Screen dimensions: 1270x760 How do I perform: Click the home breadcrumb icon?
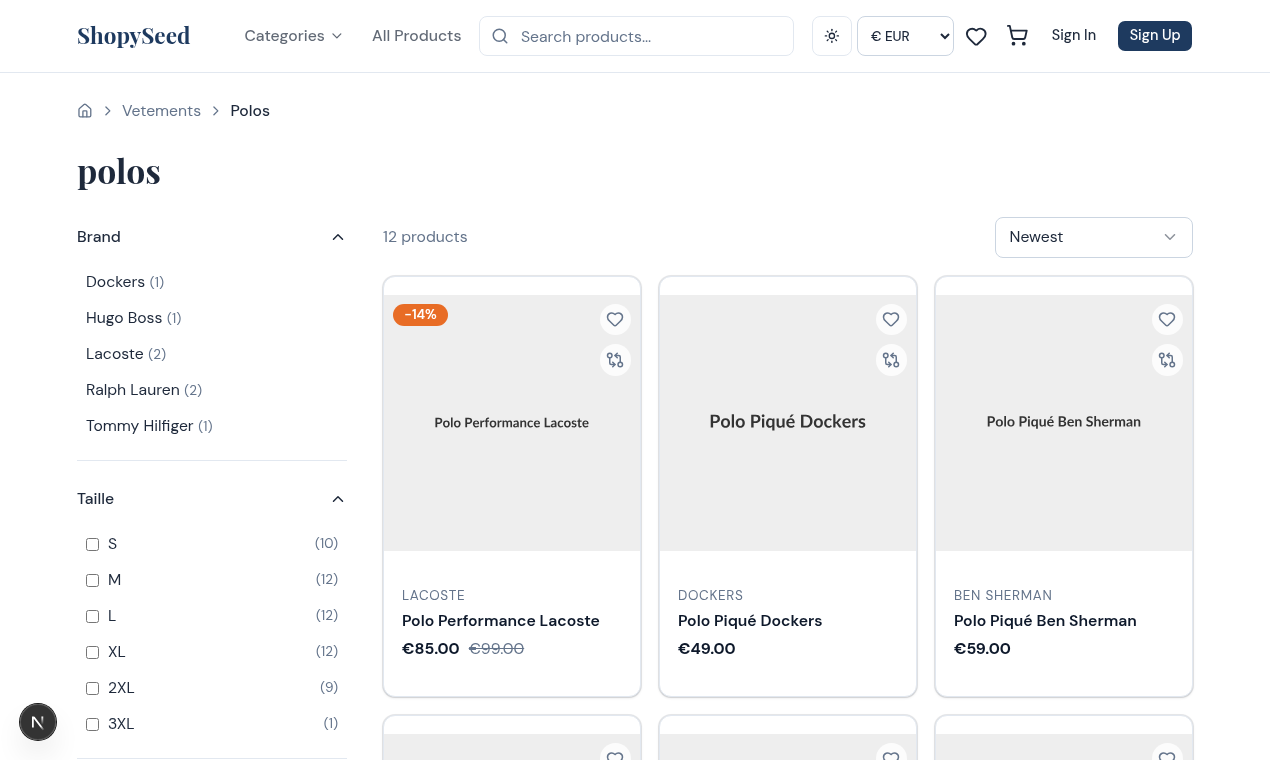tap(85, 111)
